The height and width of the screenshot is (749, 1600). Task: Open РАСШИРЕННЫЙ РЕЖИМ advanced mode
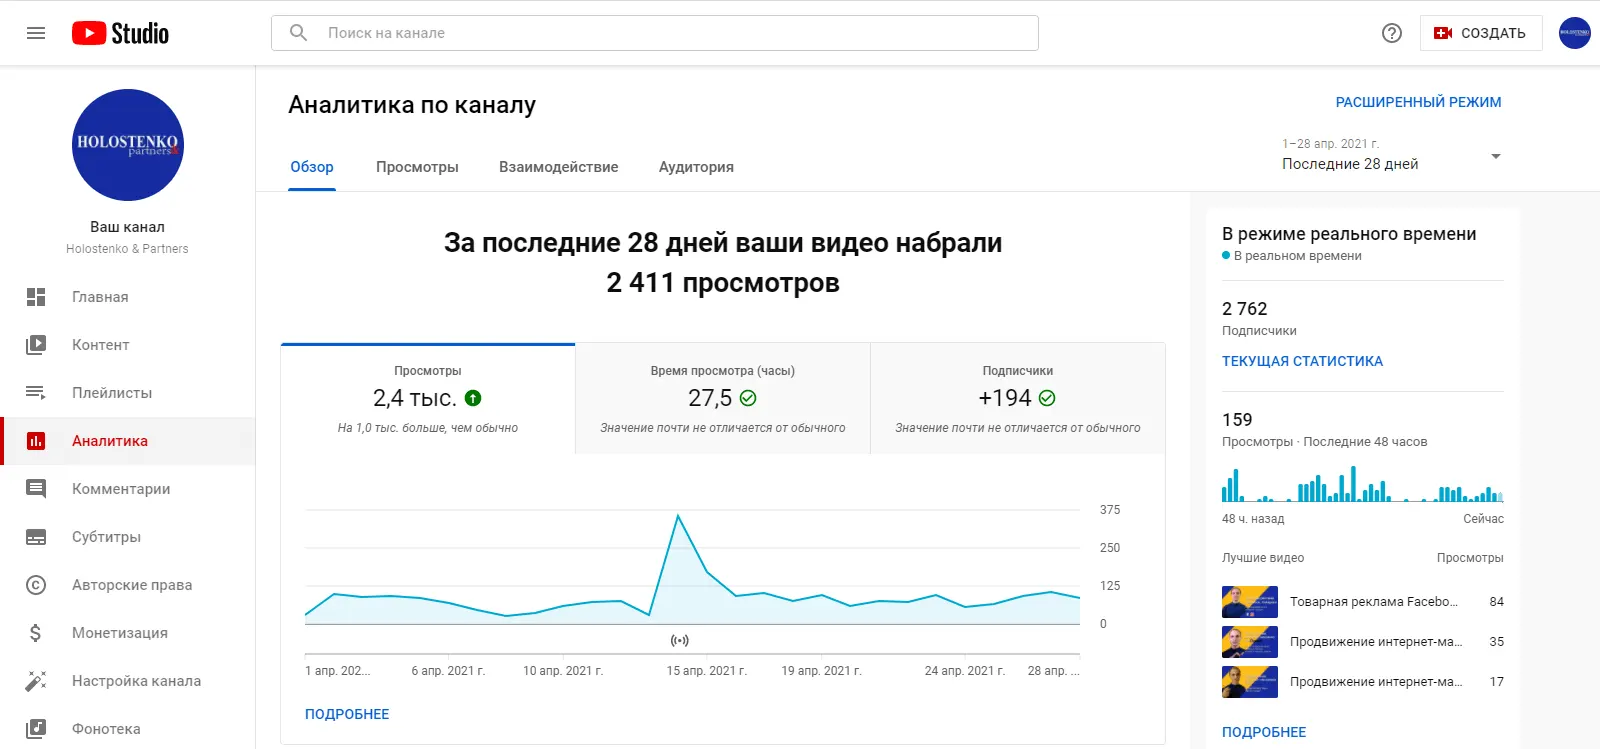tap(1418, 102)
